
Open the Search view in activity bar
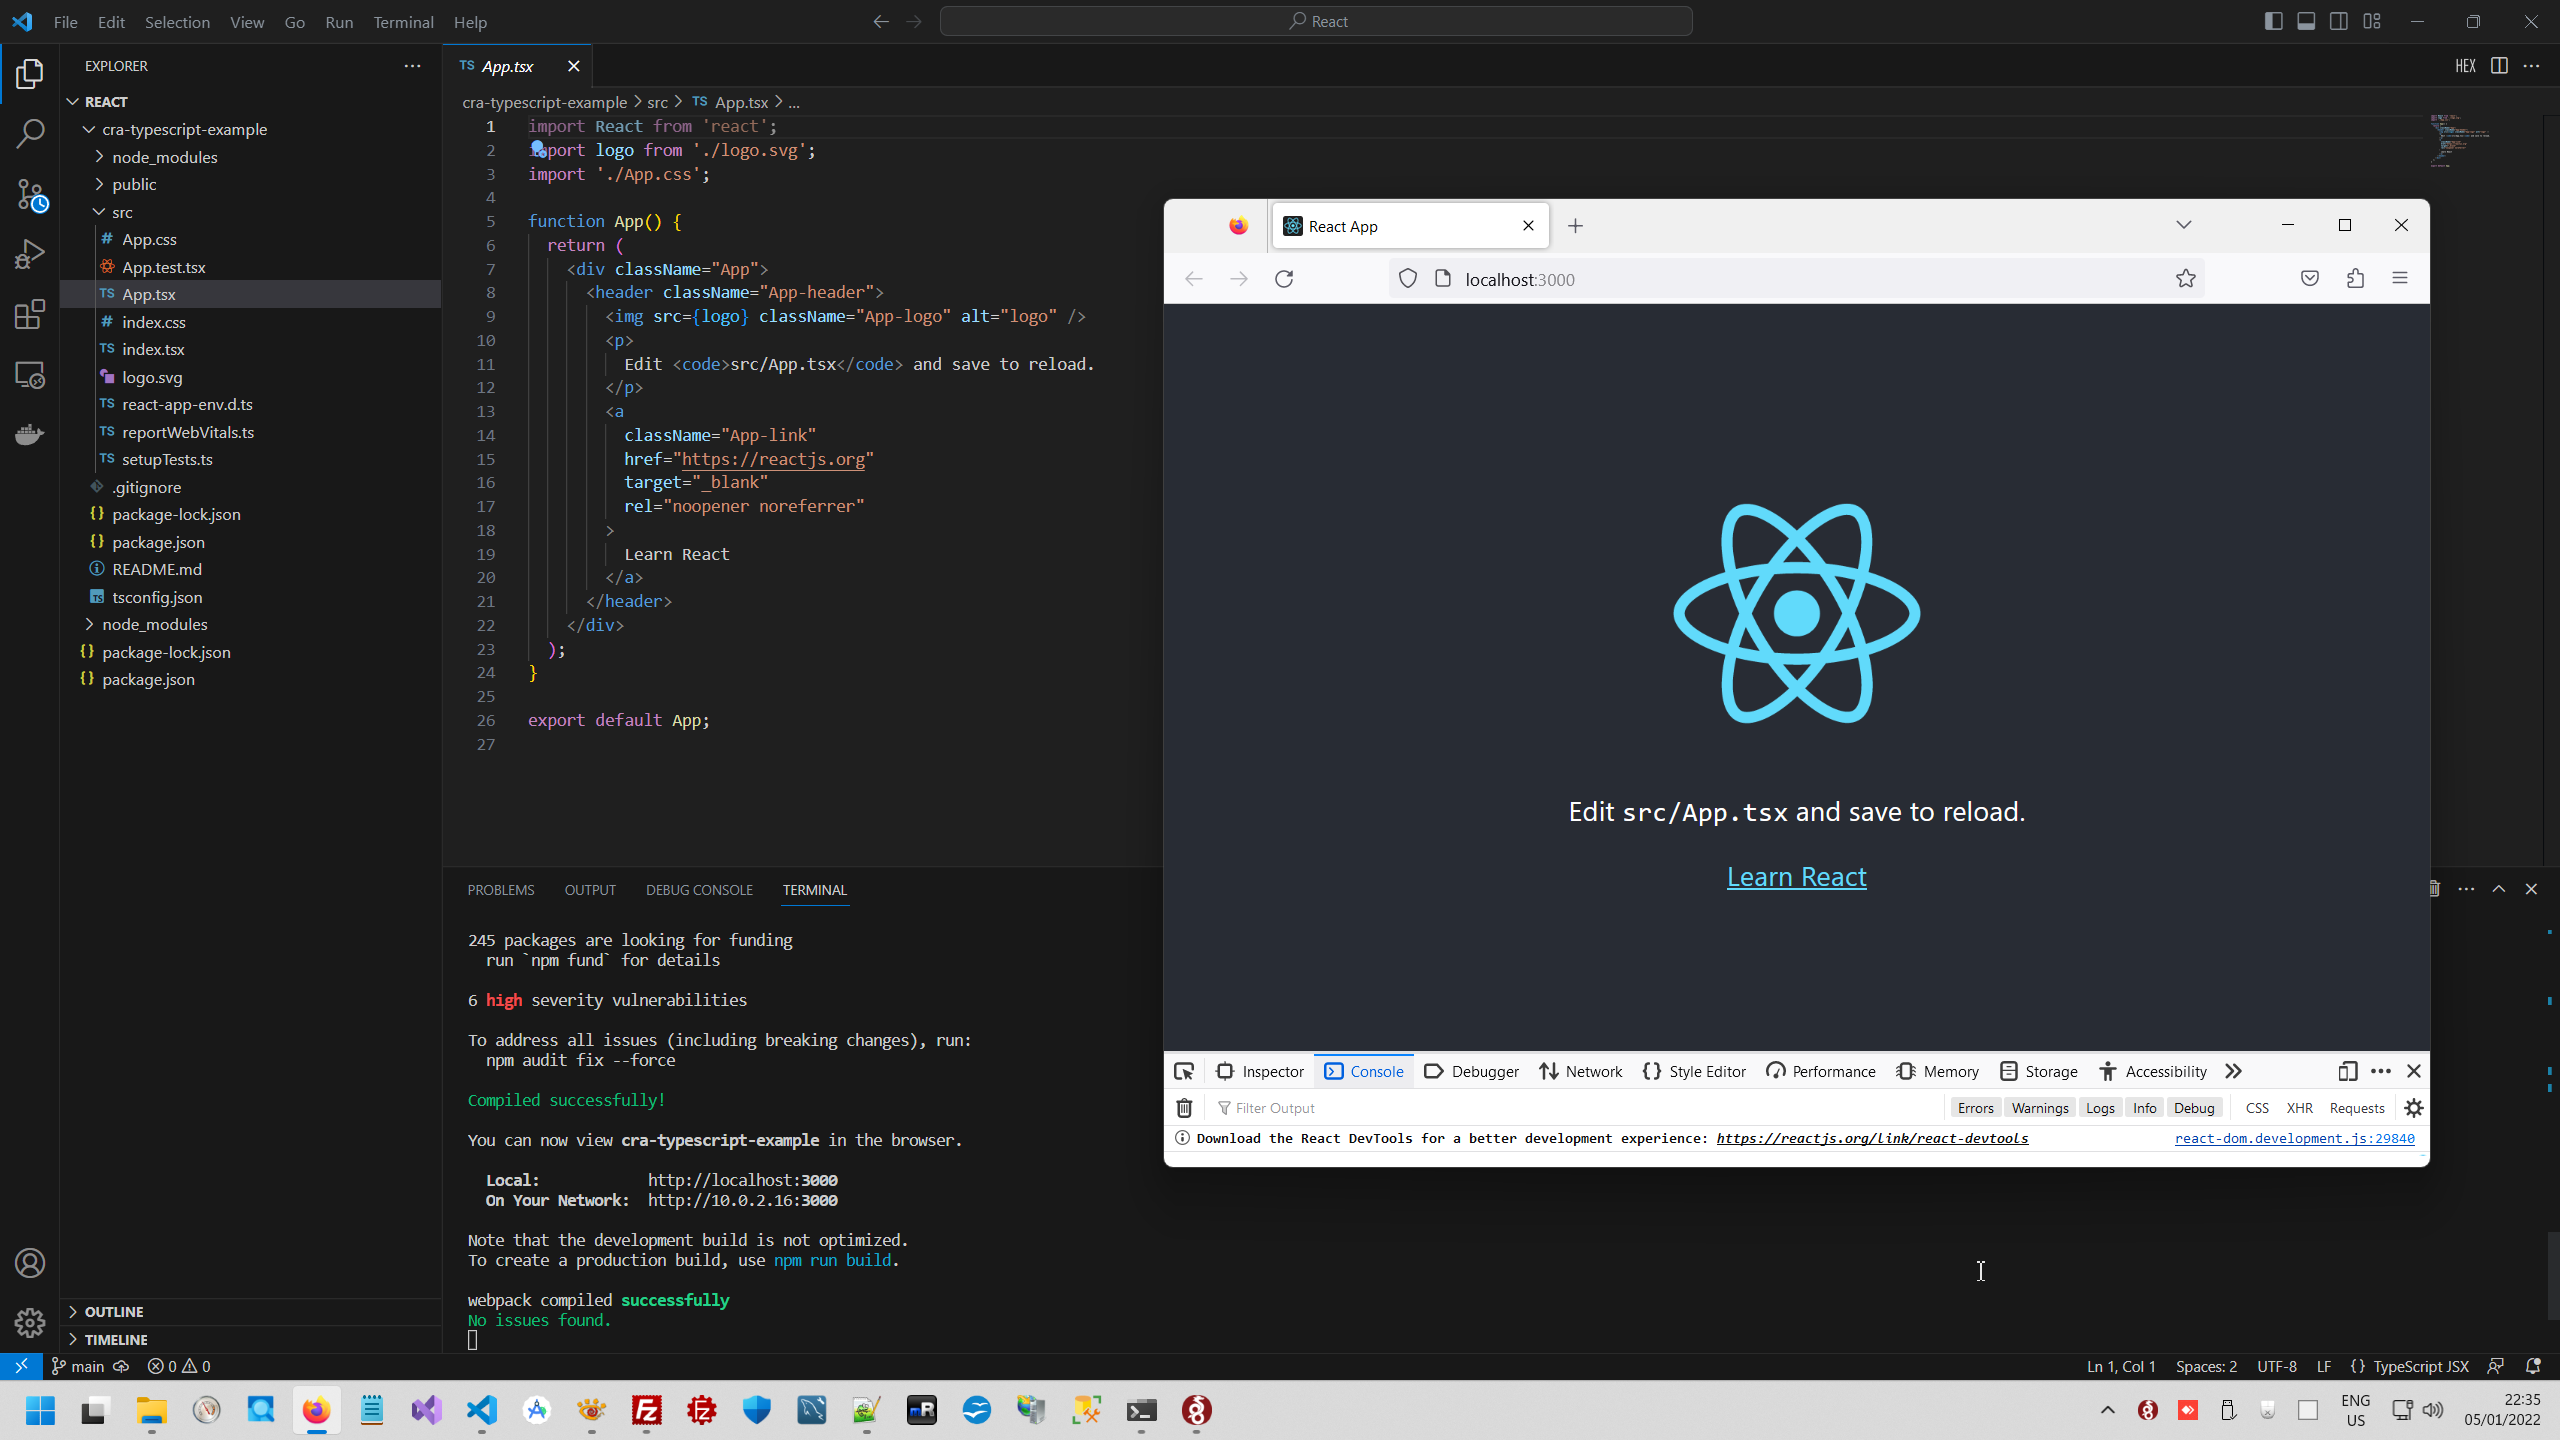pyautogui.click(x=30, y=133)
